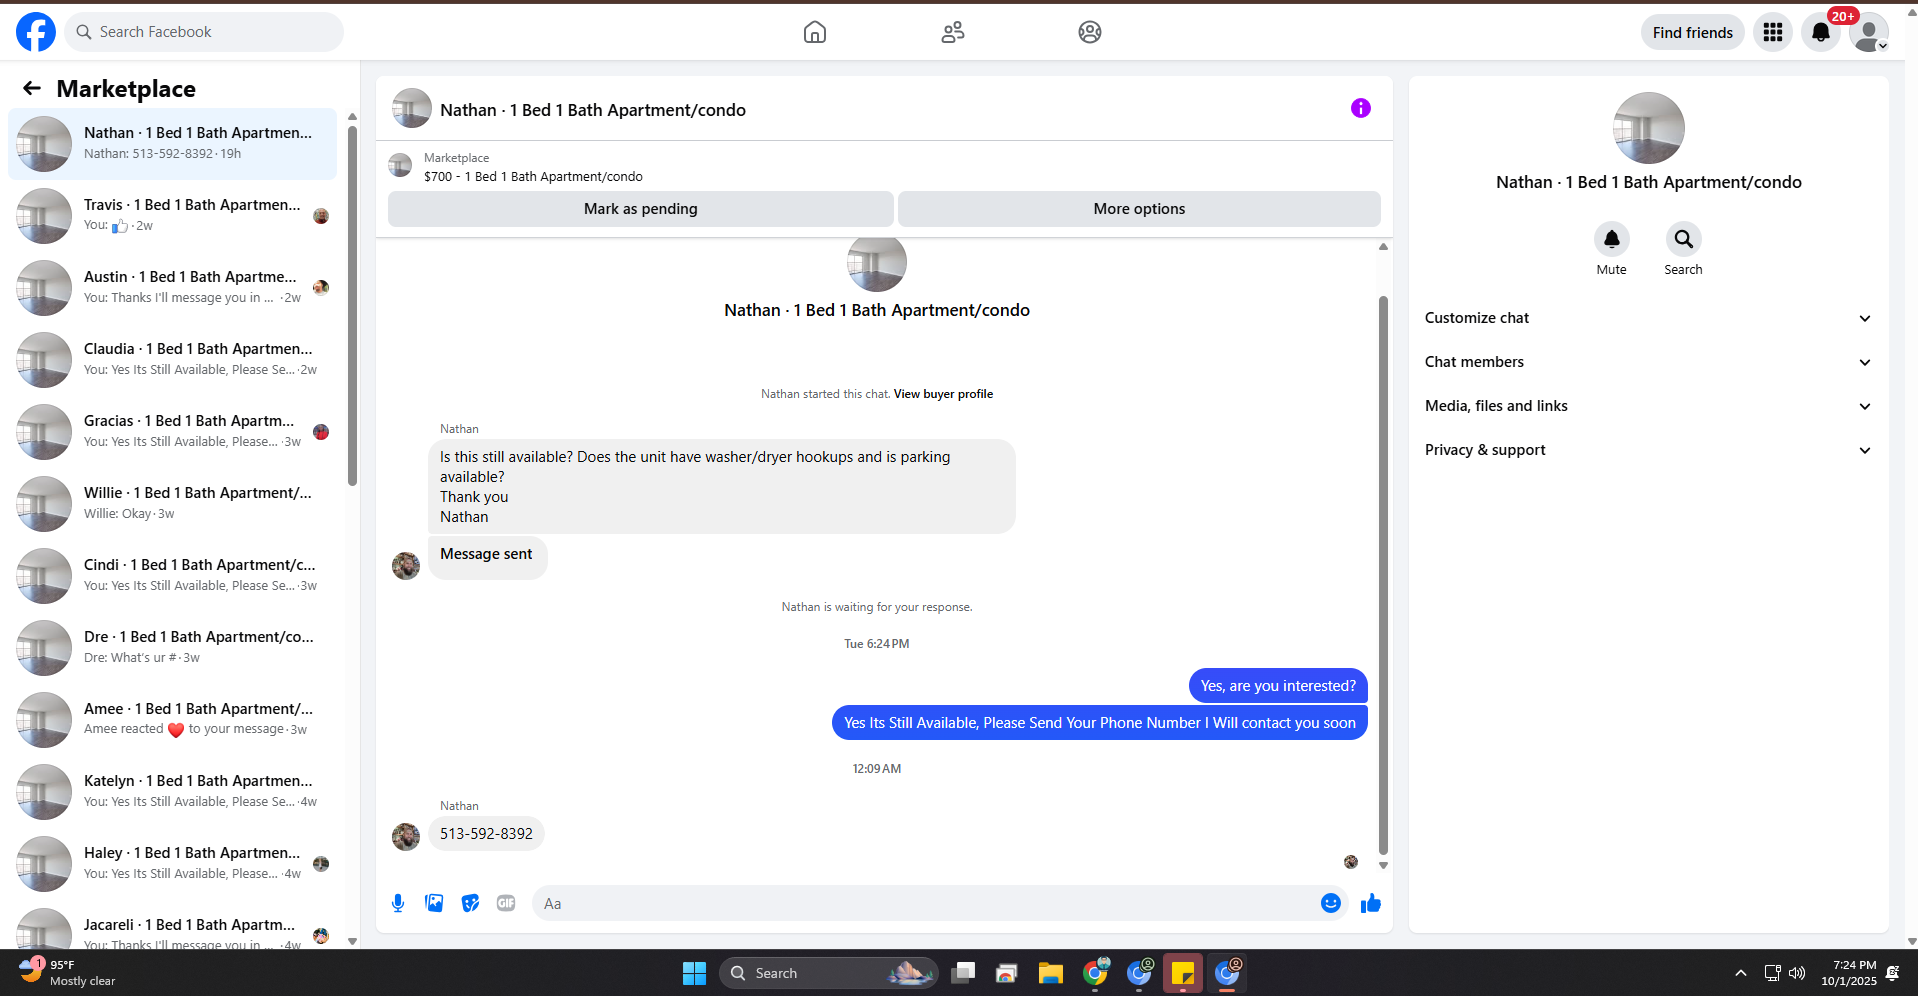The width and height of the screenshot is (1918, 996).
Task: Open the emoji picker in message box
Action: click(x=1331, y=903)
